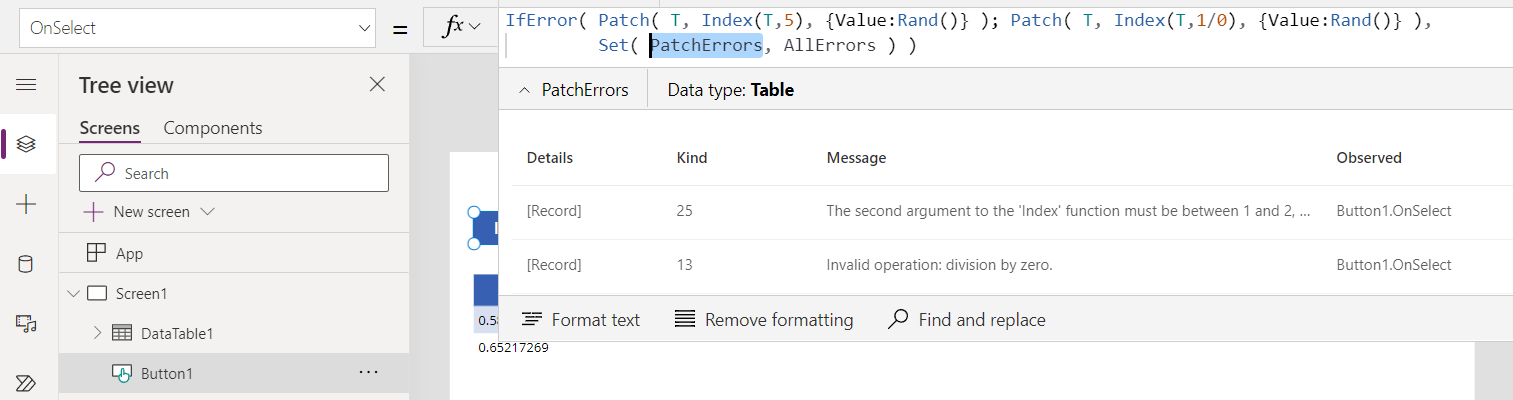The image size is (1513, 400).
Task: Click the Insert plus icon in left rail
Action: (x=27, y=204)
